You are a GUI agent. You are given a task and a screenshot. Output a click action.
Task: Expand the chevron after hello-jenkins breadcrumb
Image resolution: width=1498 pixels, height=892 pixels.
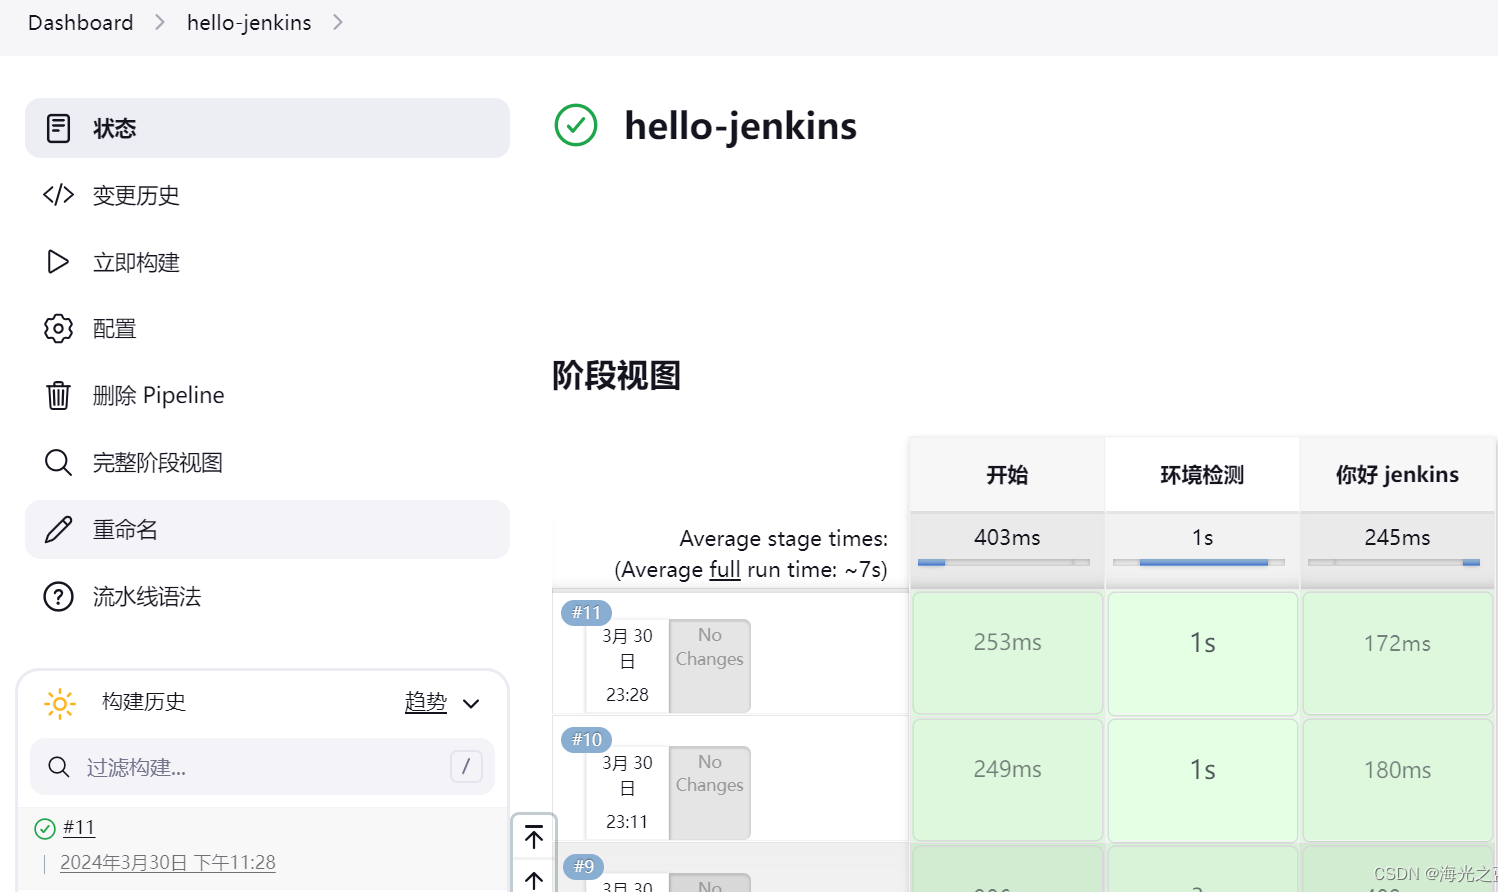pyautogui.click(x=338, y=22)
